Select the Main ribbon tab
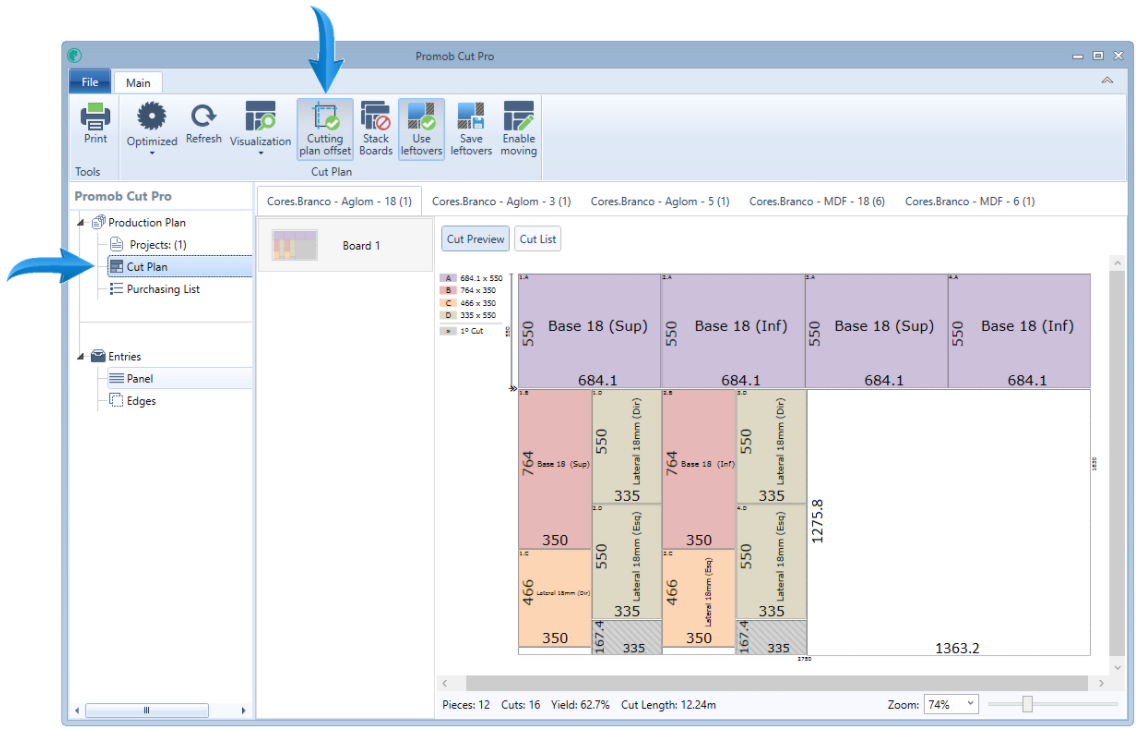 pyautogui.click(x=138, y=83)
